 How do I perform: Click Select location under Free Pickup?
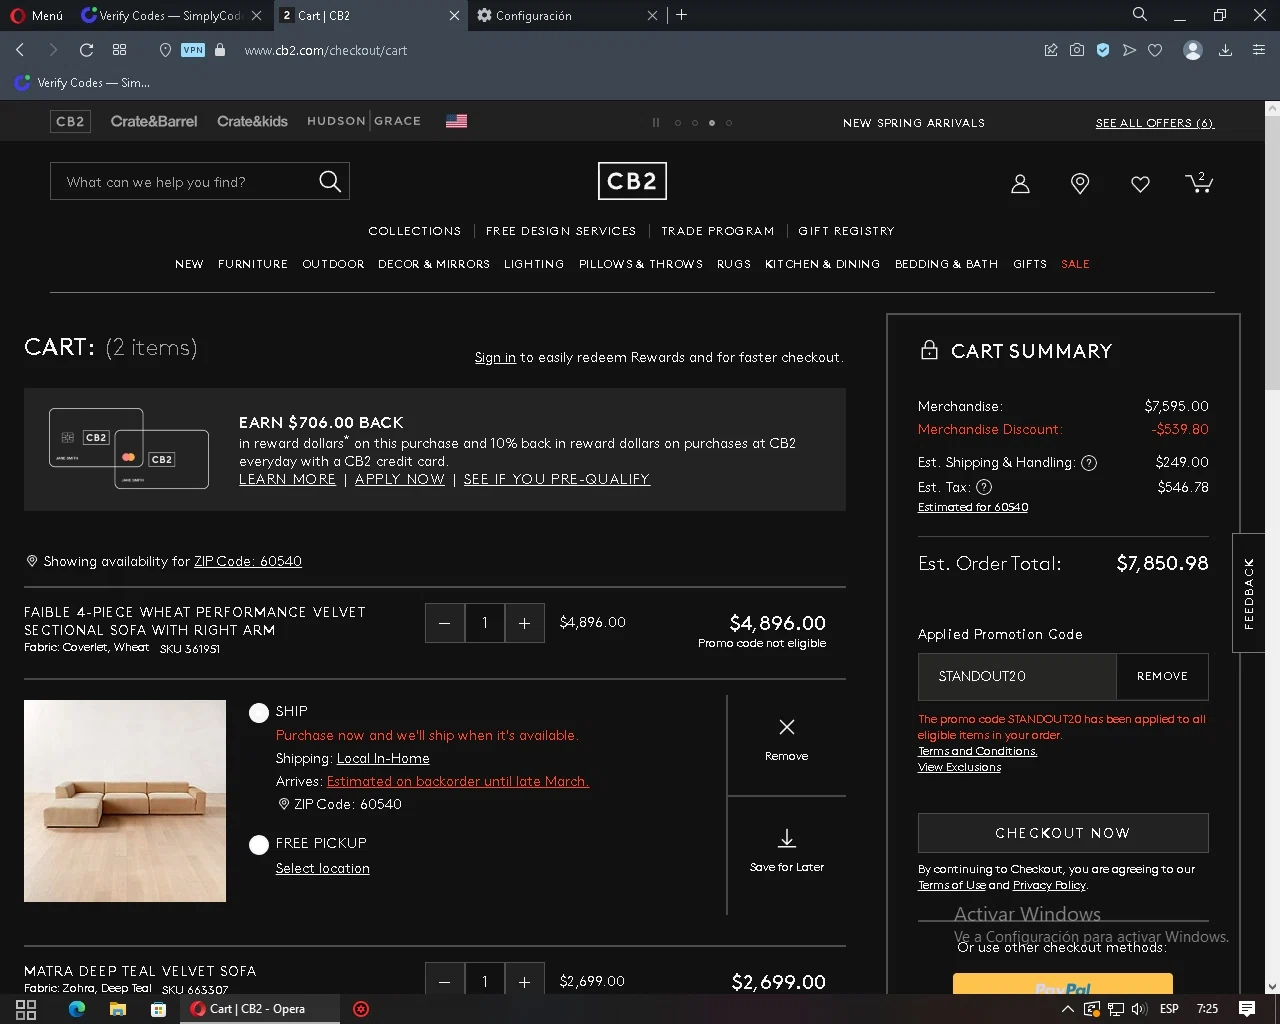click(323, 868)
